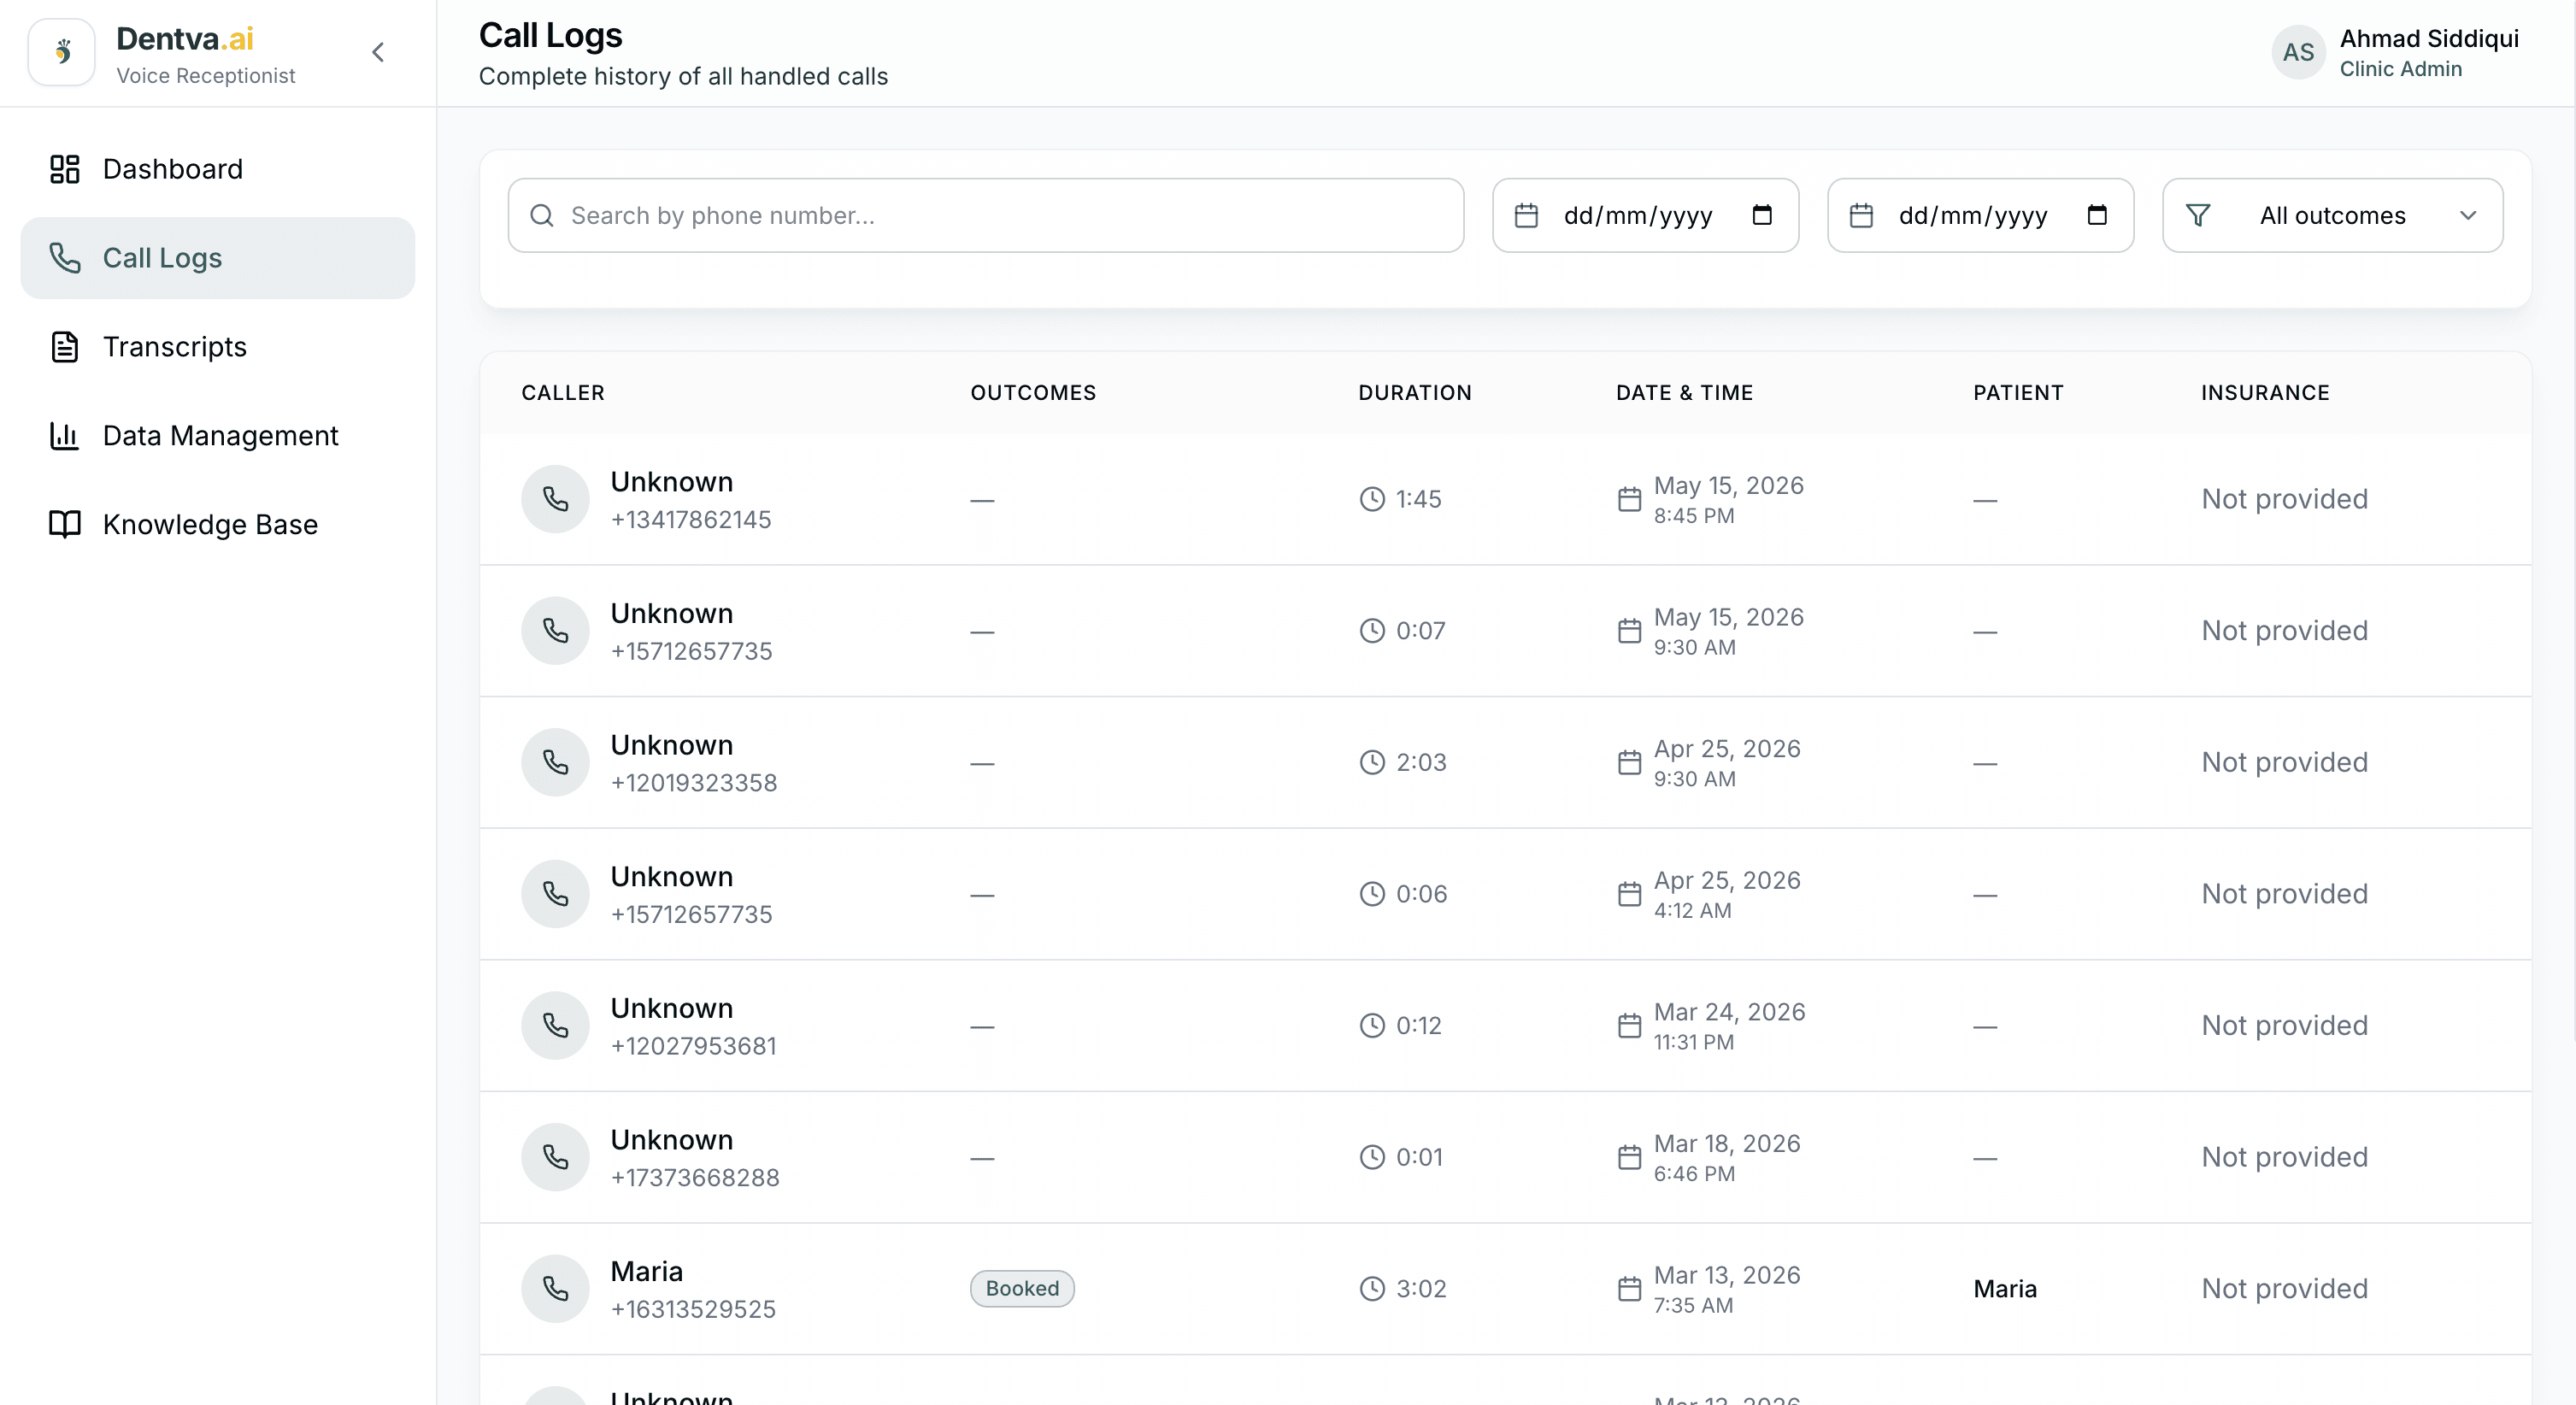Select phone number +12027953681
Screen dimensions: 2576x1405
point(694,1046)
